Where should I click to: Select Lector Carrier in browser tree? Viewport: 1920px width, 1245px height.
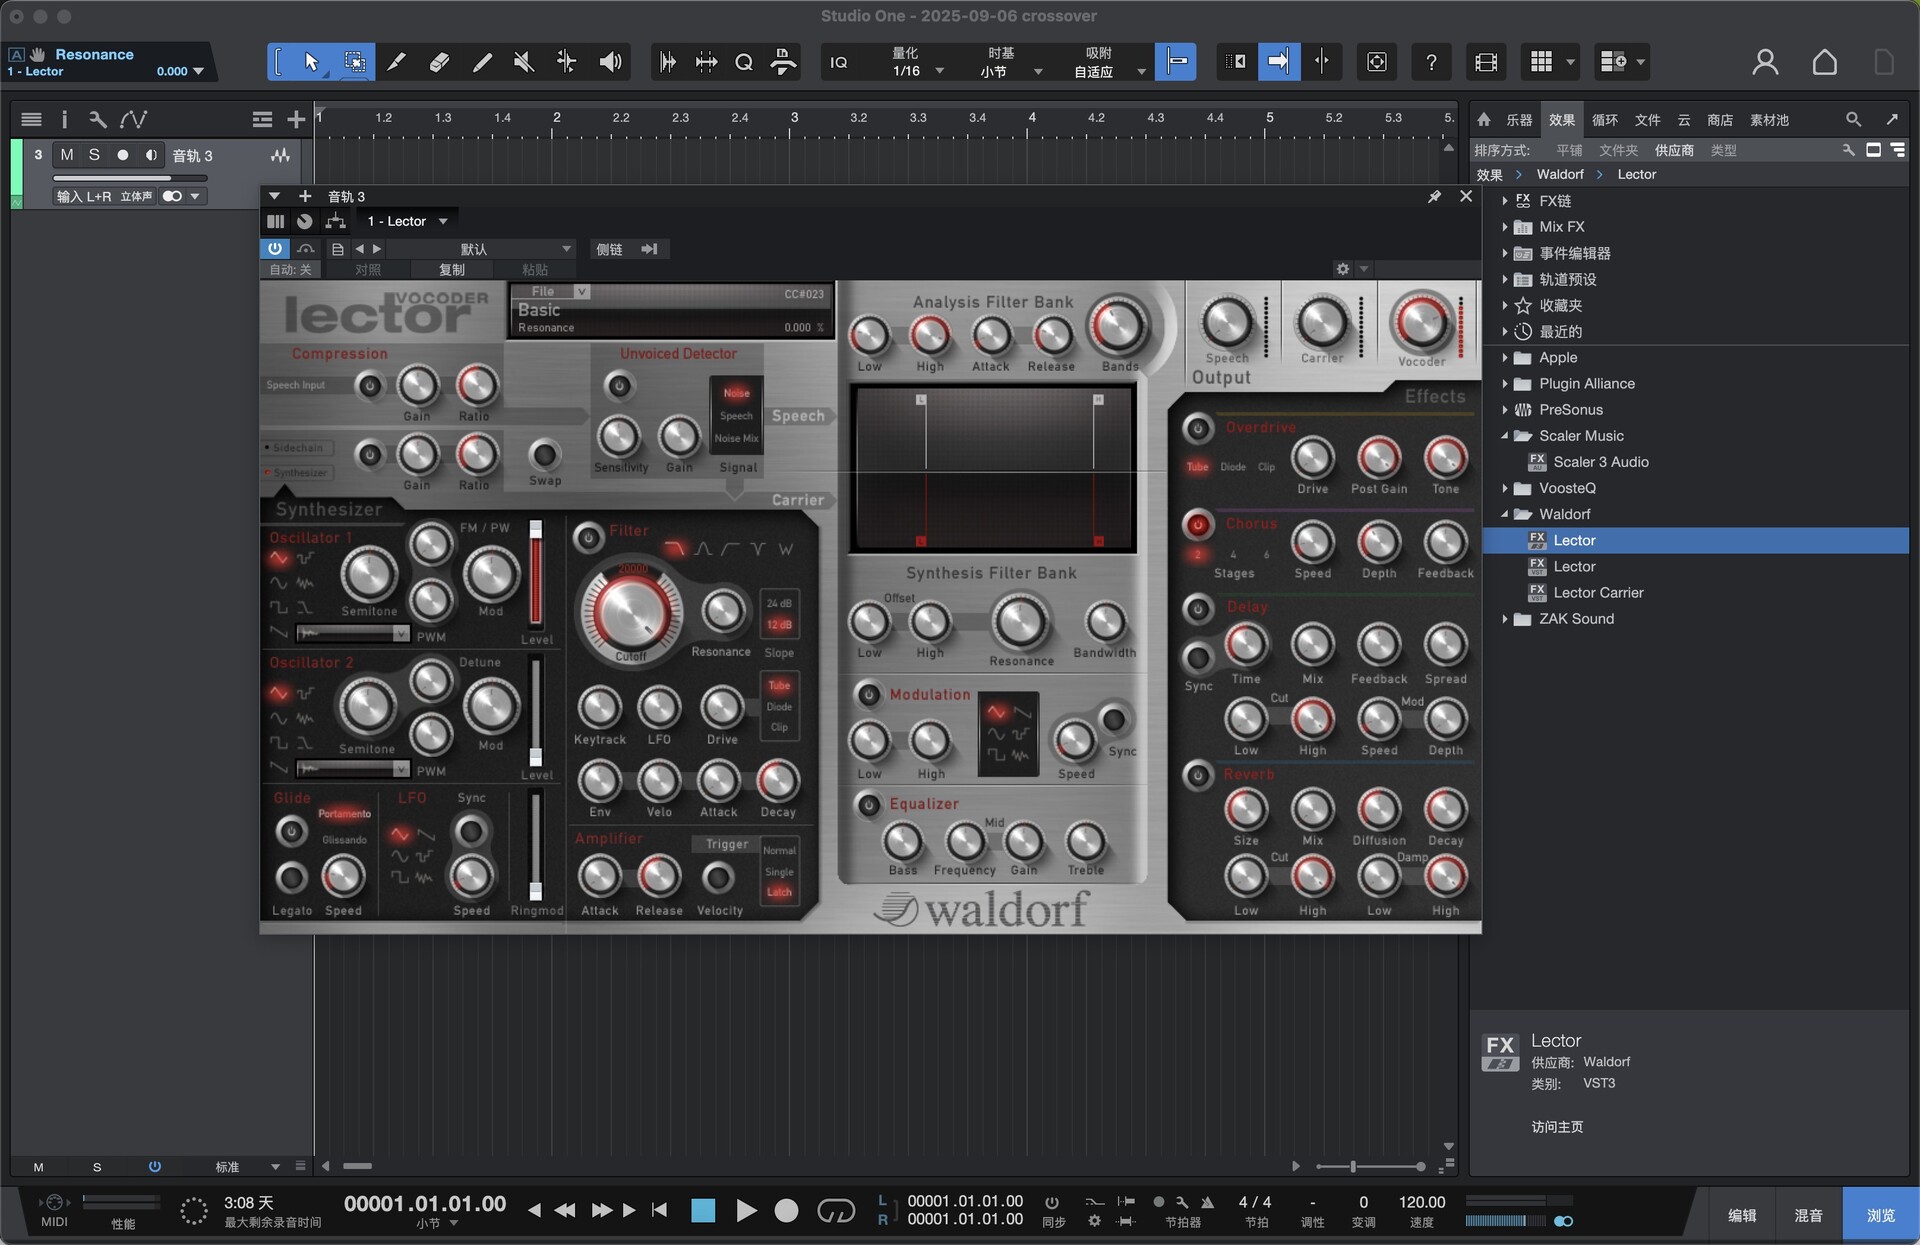[x=1598, y=593]
